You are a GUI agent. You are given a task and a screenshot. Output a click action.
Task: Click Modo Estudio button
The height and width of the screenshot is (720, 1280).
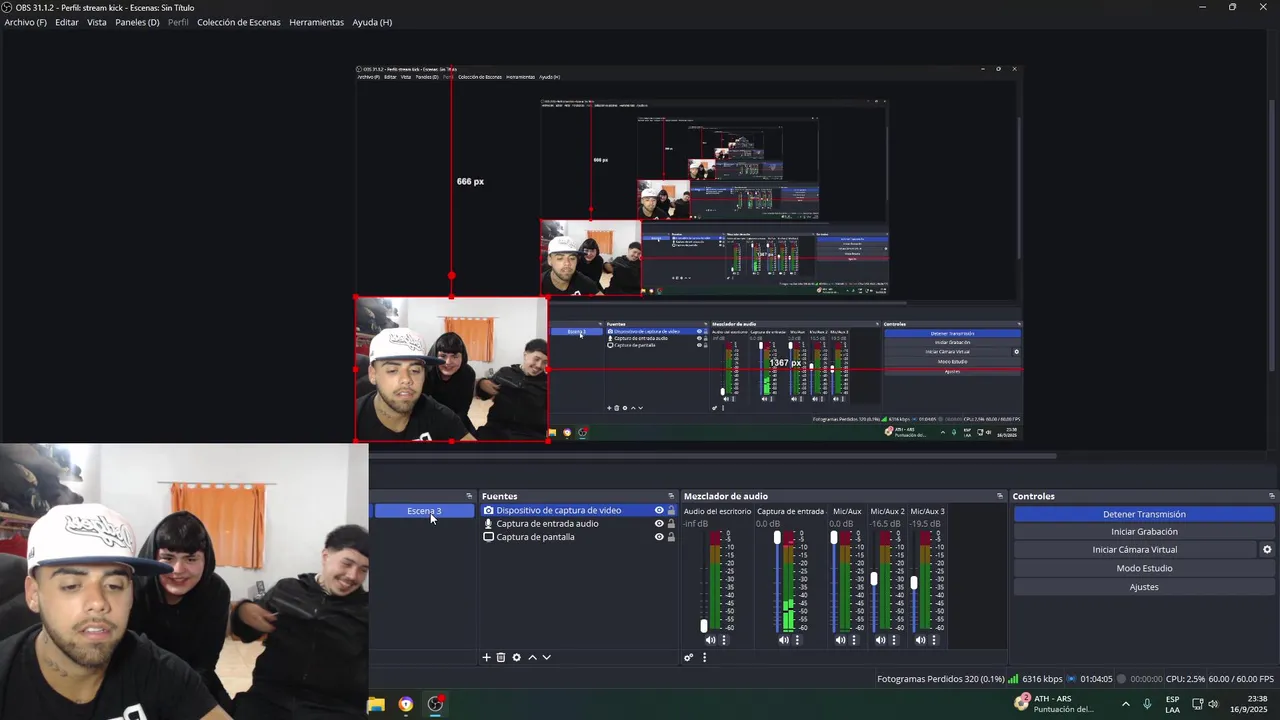pos(1144,568)
